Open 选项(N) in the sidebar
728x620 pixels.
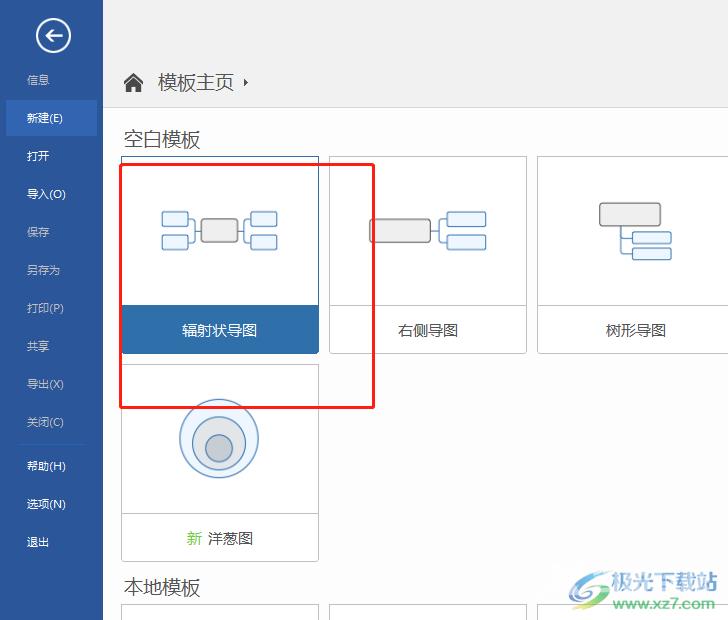click(46, 504)
